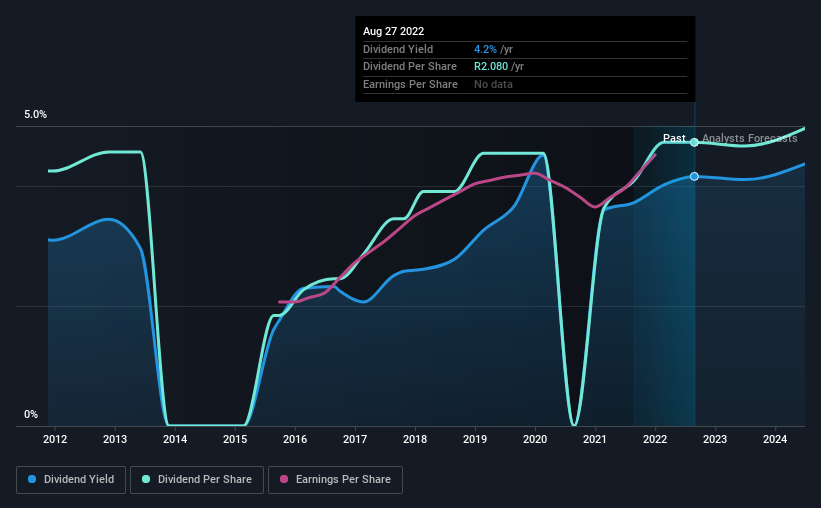The image size is (821, 508).
Task: Click the 2016 x-axis label
Action: pyautogui.click(x=295, y=439)
